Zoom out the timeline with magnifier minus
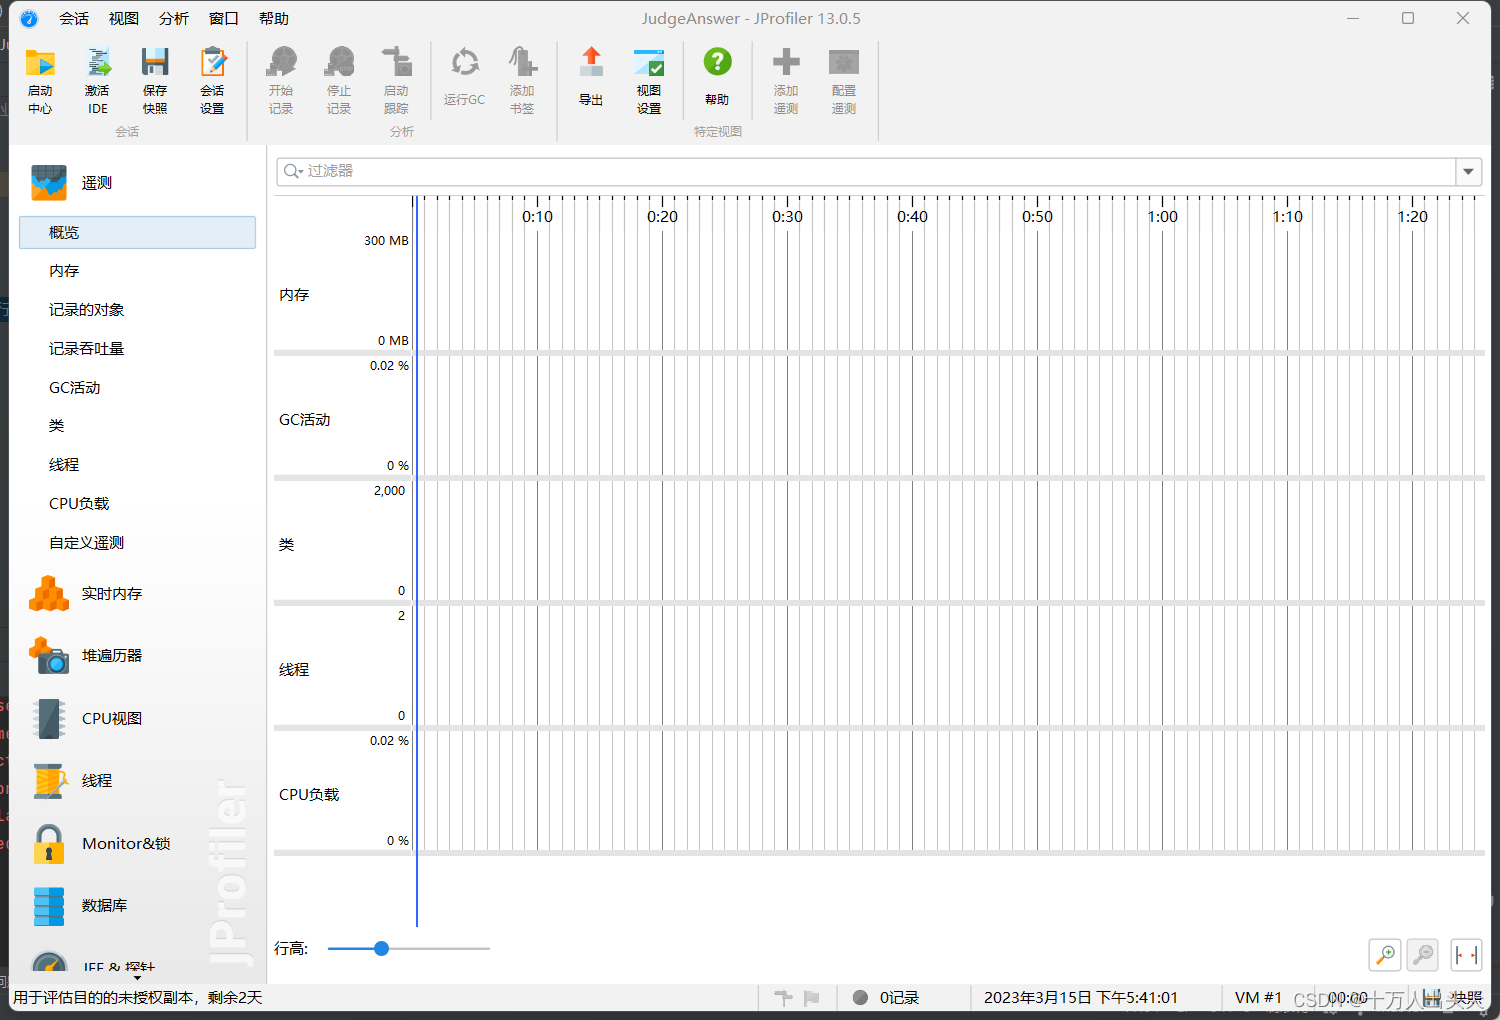 point(1422,955)
